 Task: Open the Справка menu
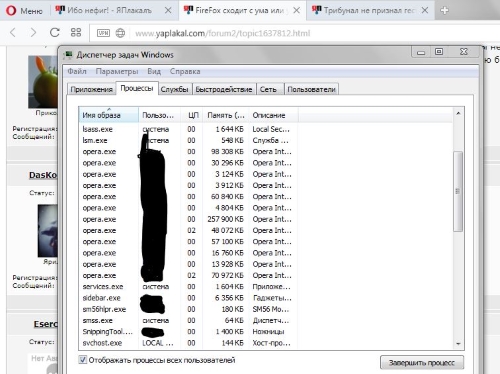(185, 71)
